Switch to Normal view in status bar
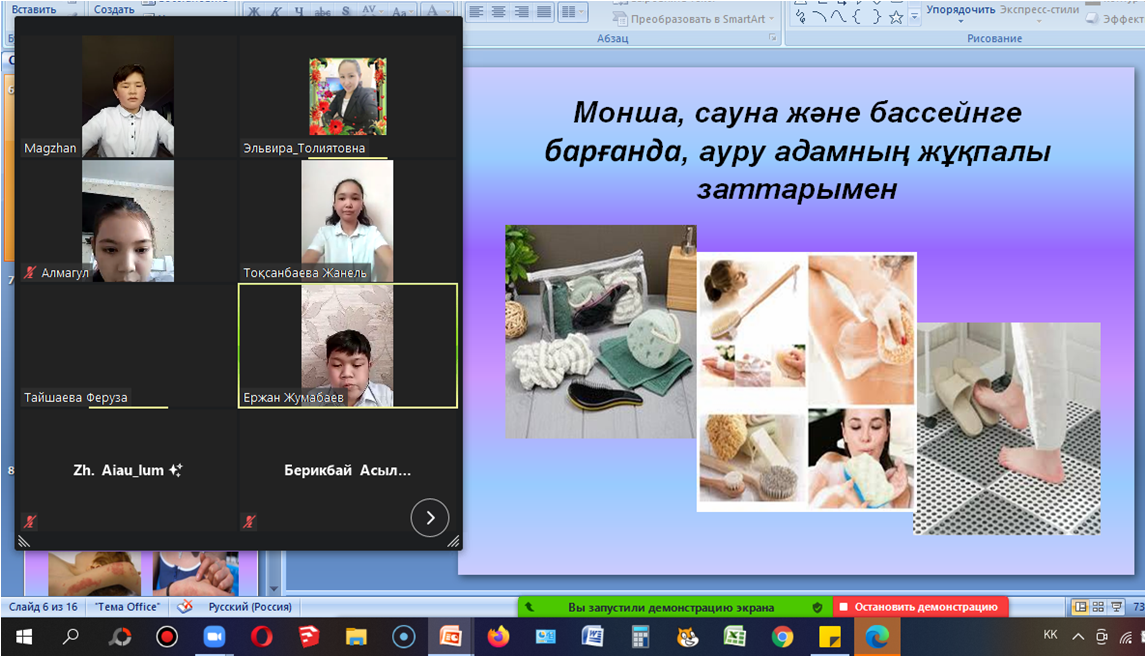Viewport: 1146px width, 657px height. click(x=1080, y=607)
